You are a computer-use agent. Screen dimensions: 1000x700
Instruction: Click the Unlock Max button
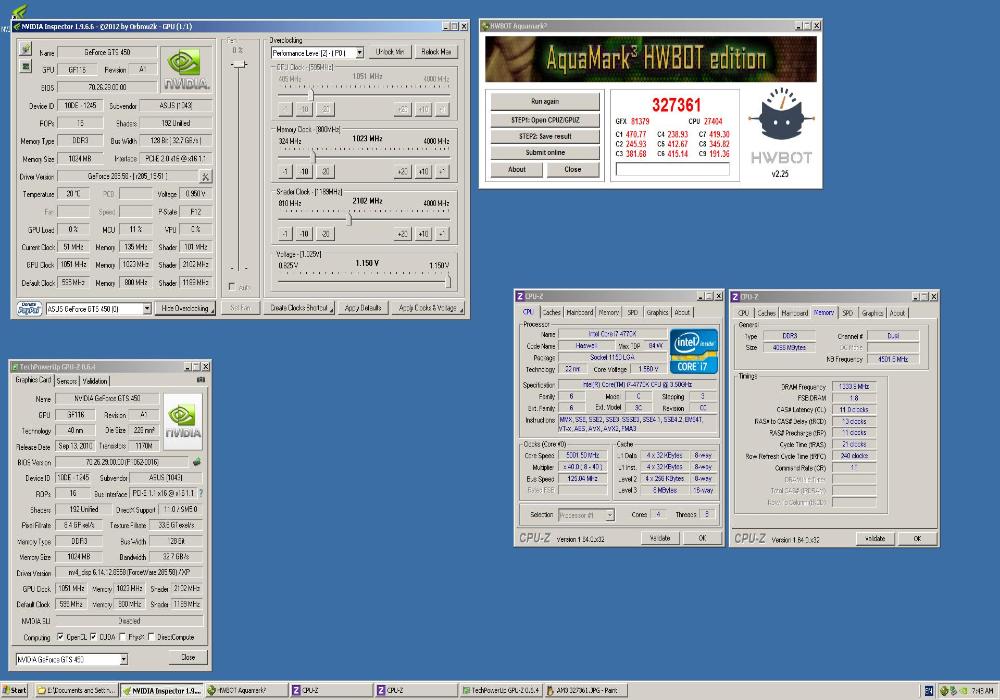[436, 52]
